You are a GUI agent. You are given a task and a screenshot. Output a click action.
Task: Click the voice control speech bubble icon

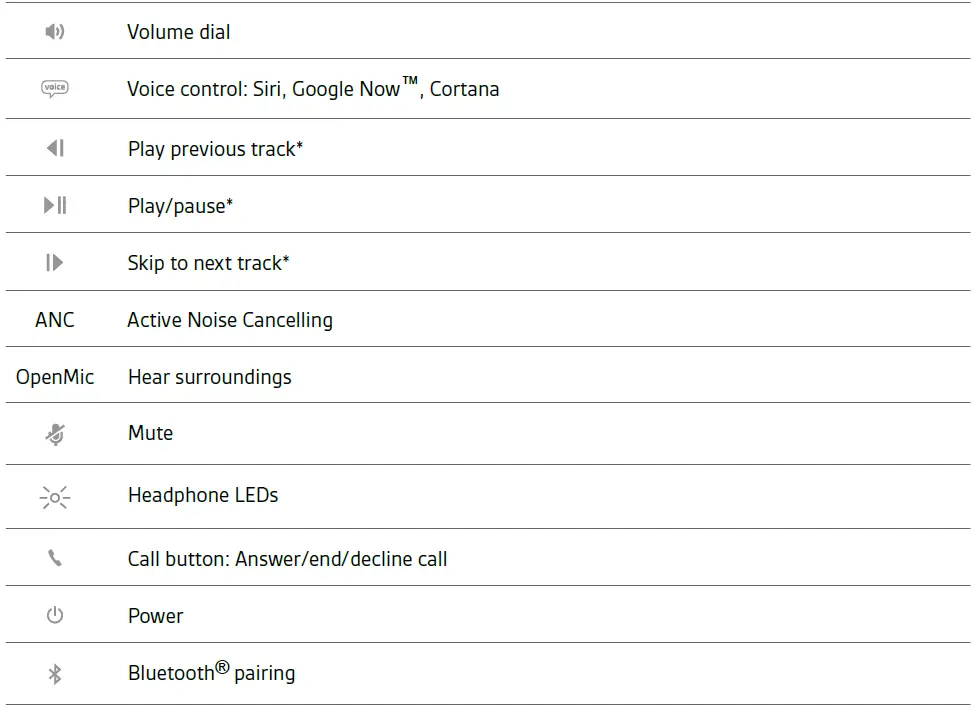coord(55,88)
